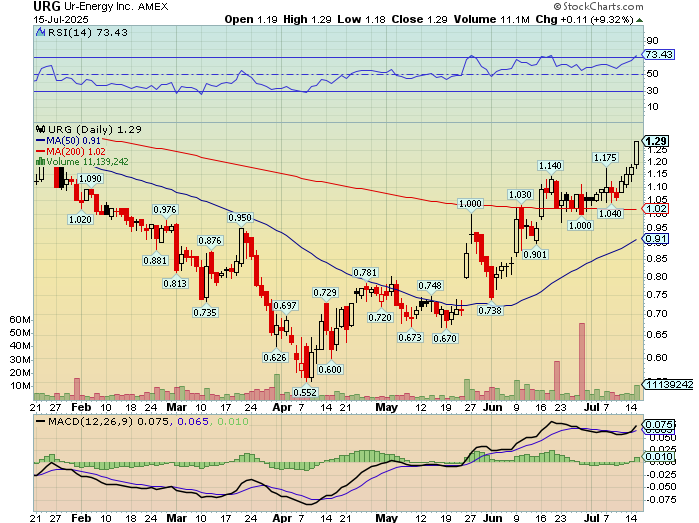Screen dimensions: 699x523
Task: Click the 0.813 price label
Action: pyautogui.click(x=175, y=283)
